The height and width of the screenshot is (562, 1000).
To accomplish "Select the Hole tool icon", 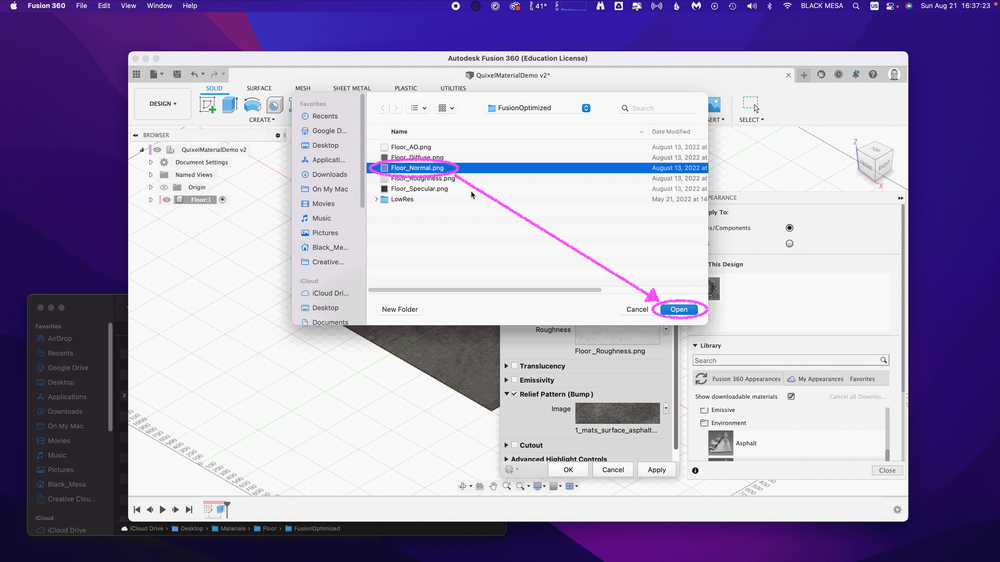I will click(275, 105).
